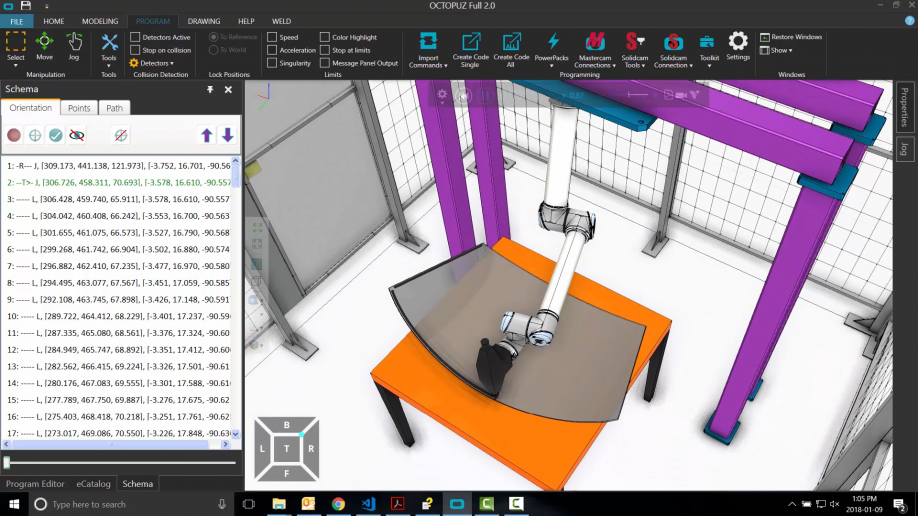
Task: Run Create Code All
Action: pyautogui.click(x=511, y=50)
